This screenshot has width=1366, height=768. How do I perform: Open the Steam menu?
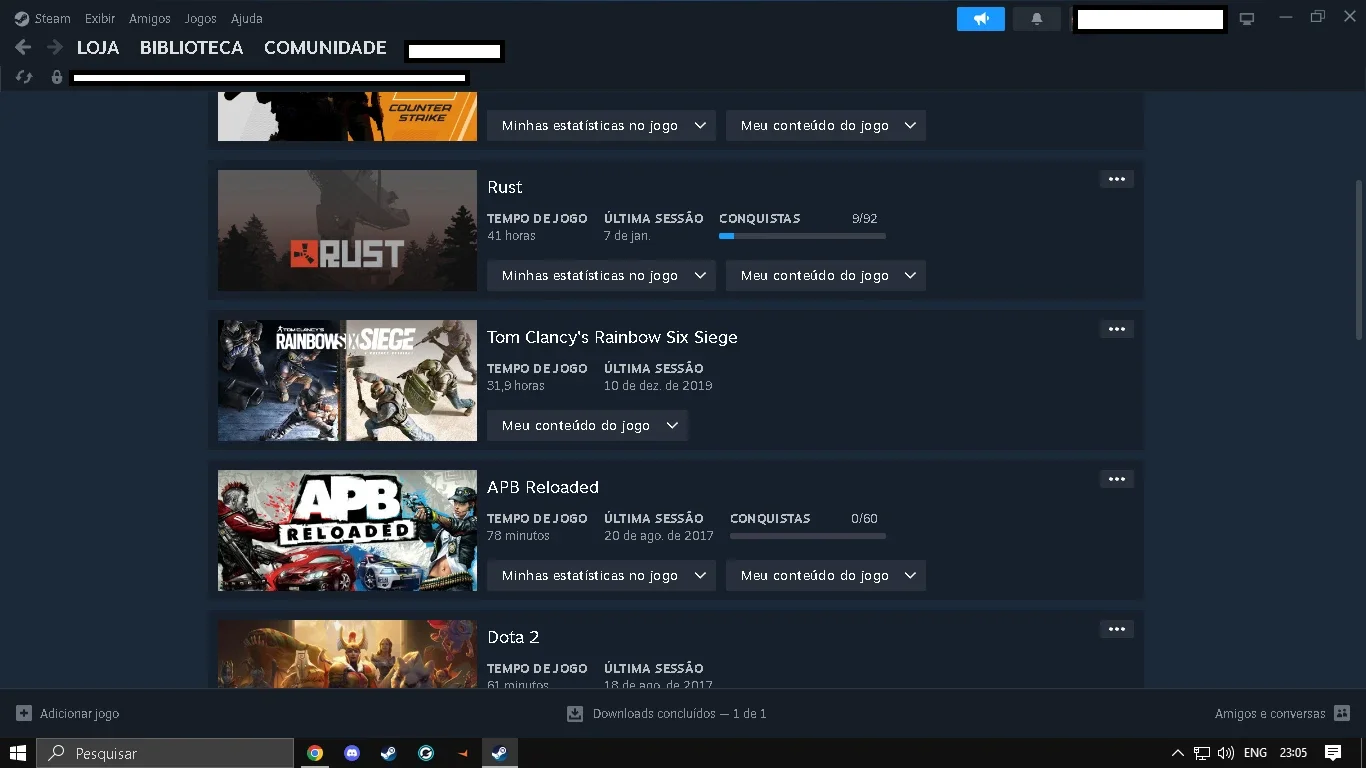(52, 18)
